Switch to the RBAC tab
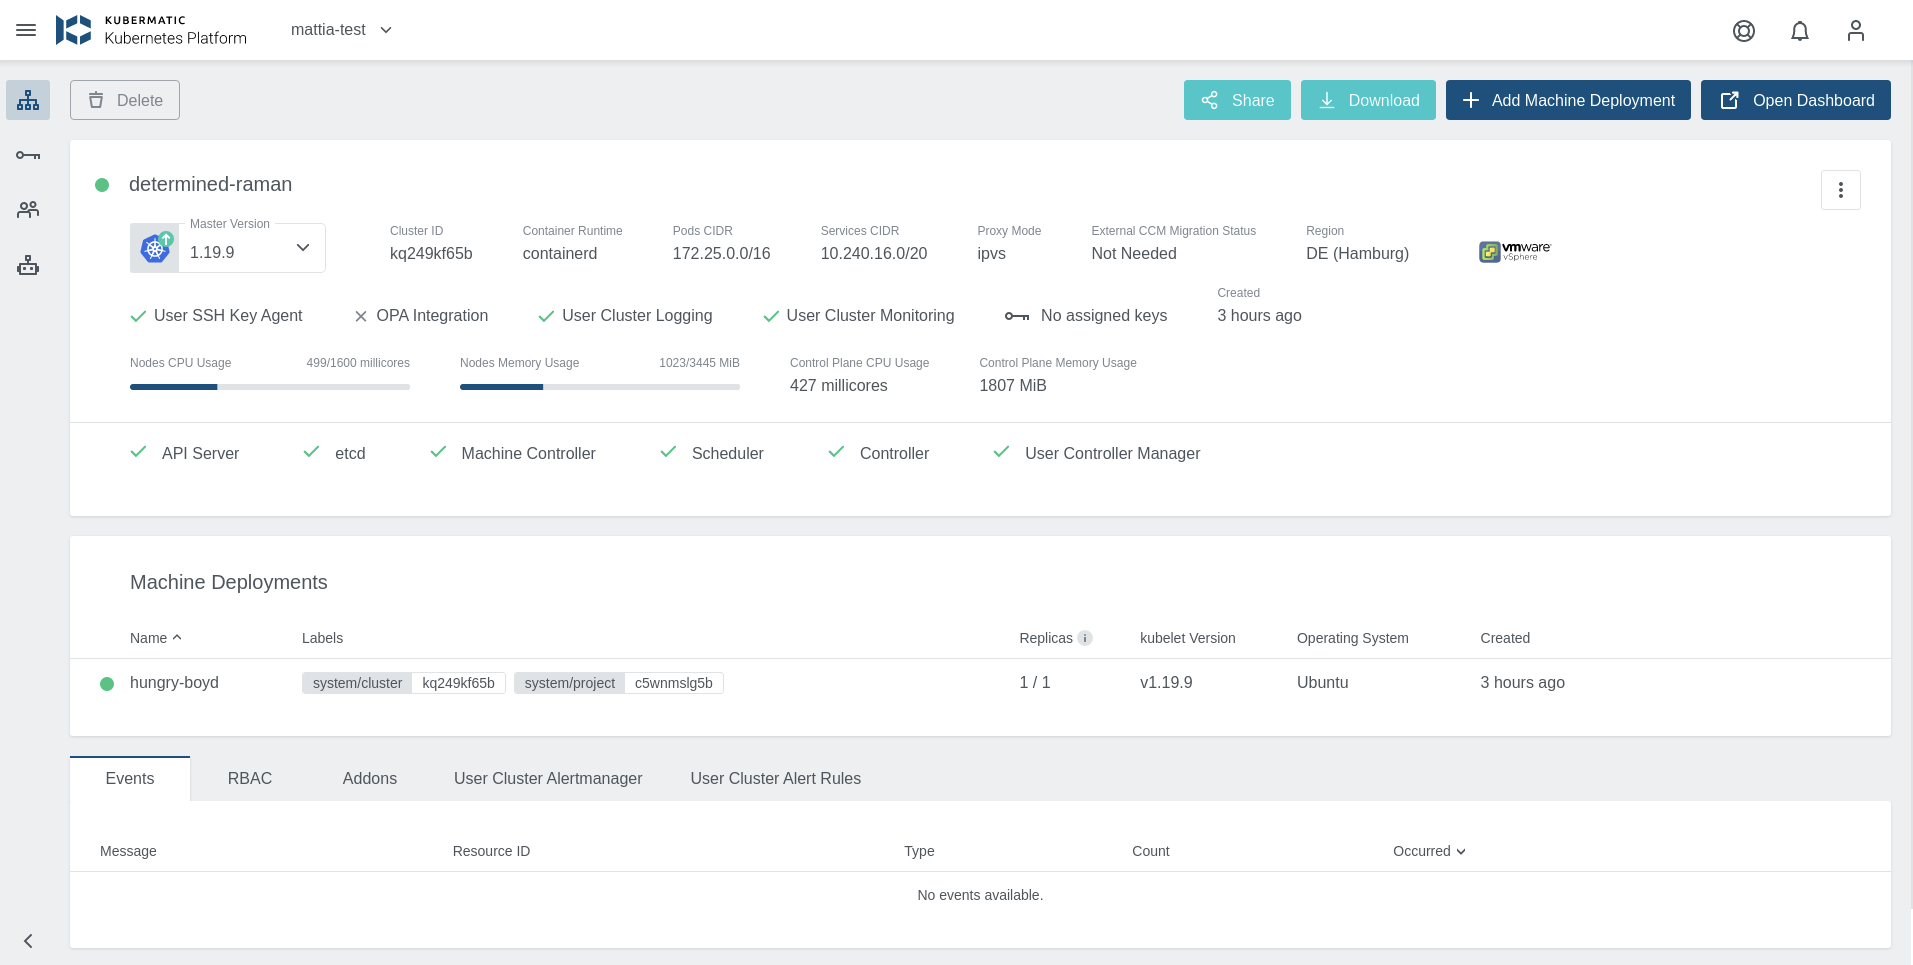 [x=249, y=778]
